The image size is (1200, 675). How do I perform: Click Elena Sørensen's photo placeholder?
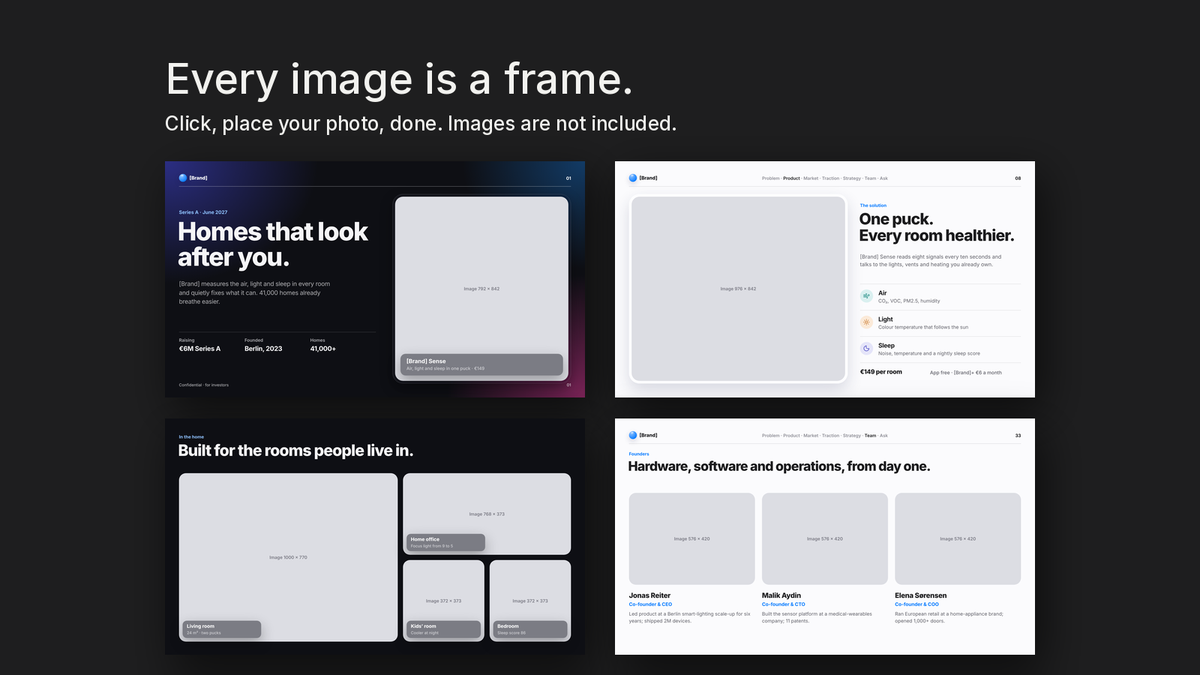pyautogui.click(x=958, y=539)
